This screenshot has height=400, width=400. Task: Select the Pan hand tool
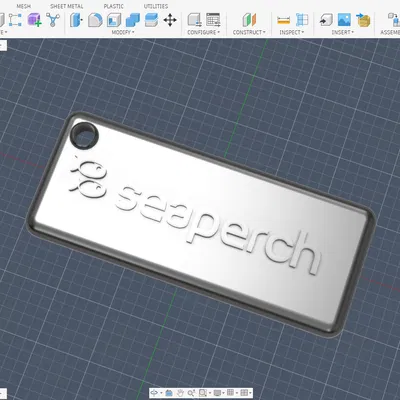[x=180, y=393]
